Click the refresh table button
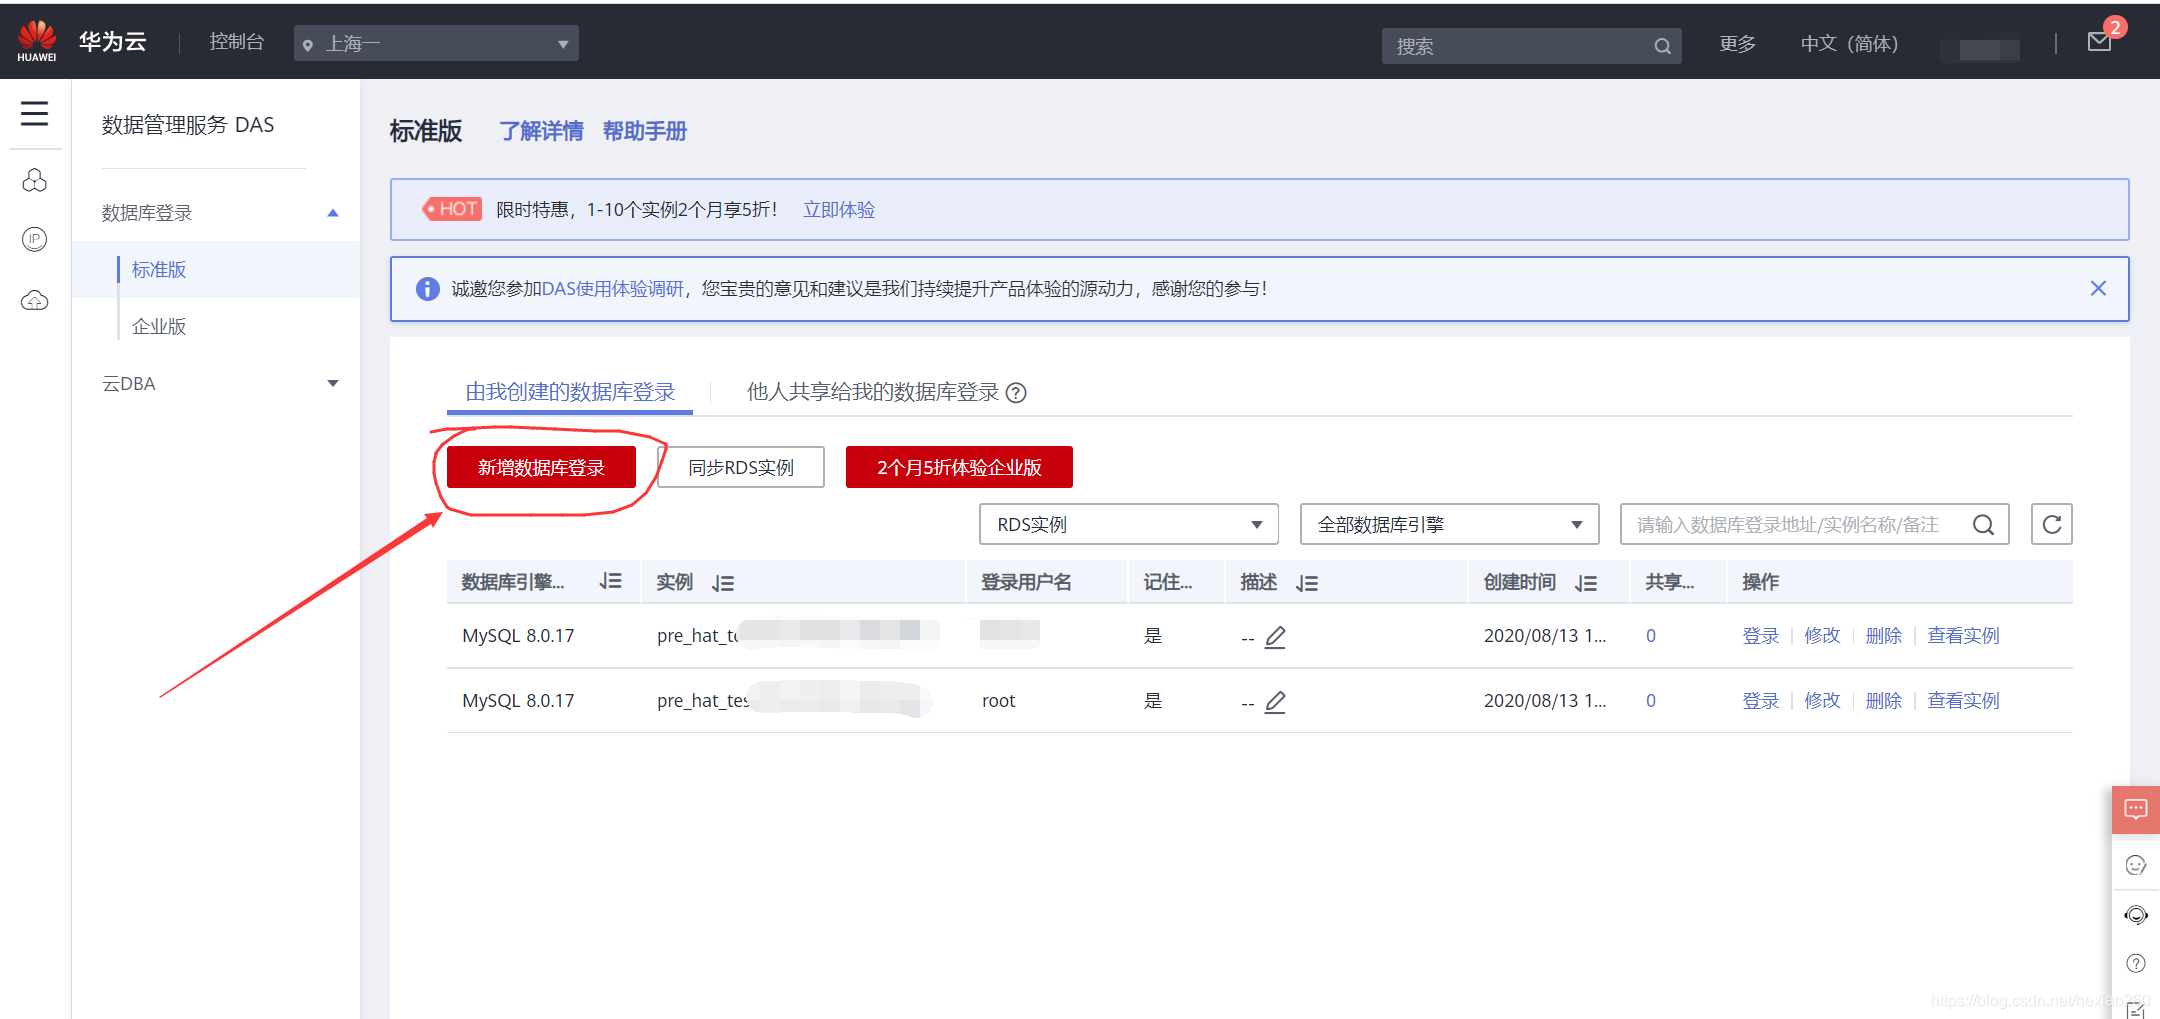This screenshot has height=1019, width=2160. click(x=2051, y=524)
